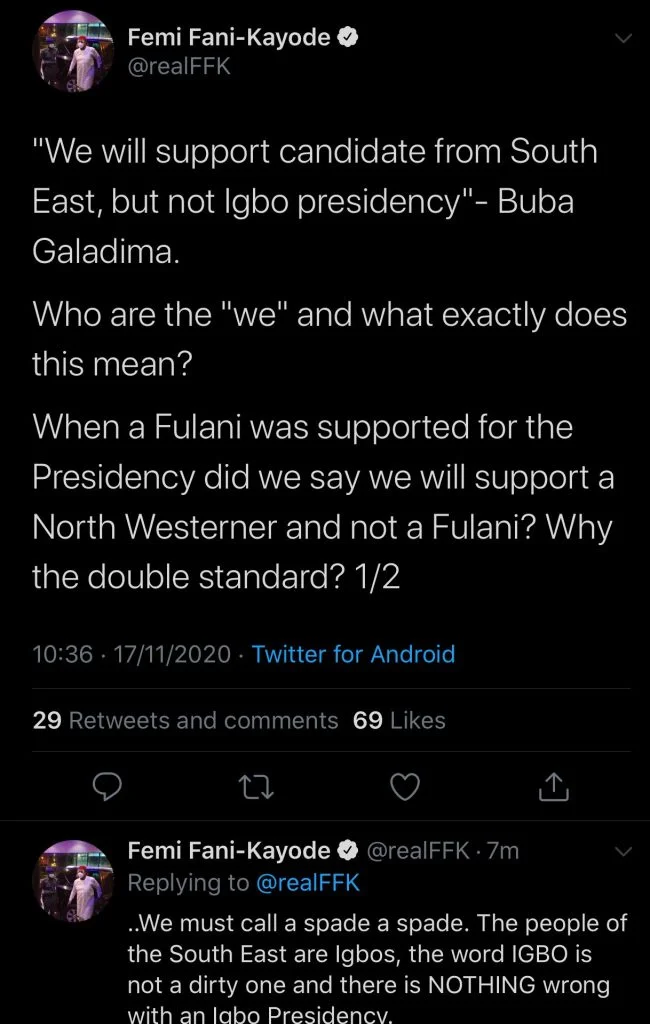Click the 10:36 · 17/11/2020 timestamp
The image size is (650, 1024).
pos(132,654)
